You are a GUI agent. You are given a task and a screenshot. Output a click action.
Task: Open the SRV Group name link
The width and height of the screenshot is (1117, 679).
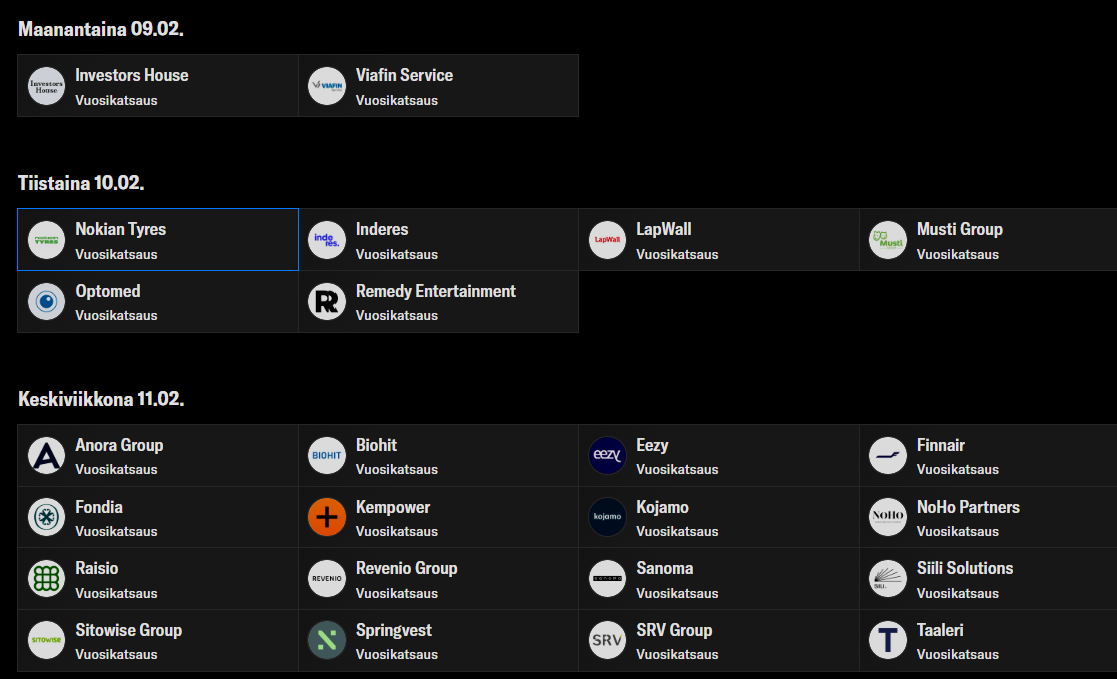click(674, 630)
